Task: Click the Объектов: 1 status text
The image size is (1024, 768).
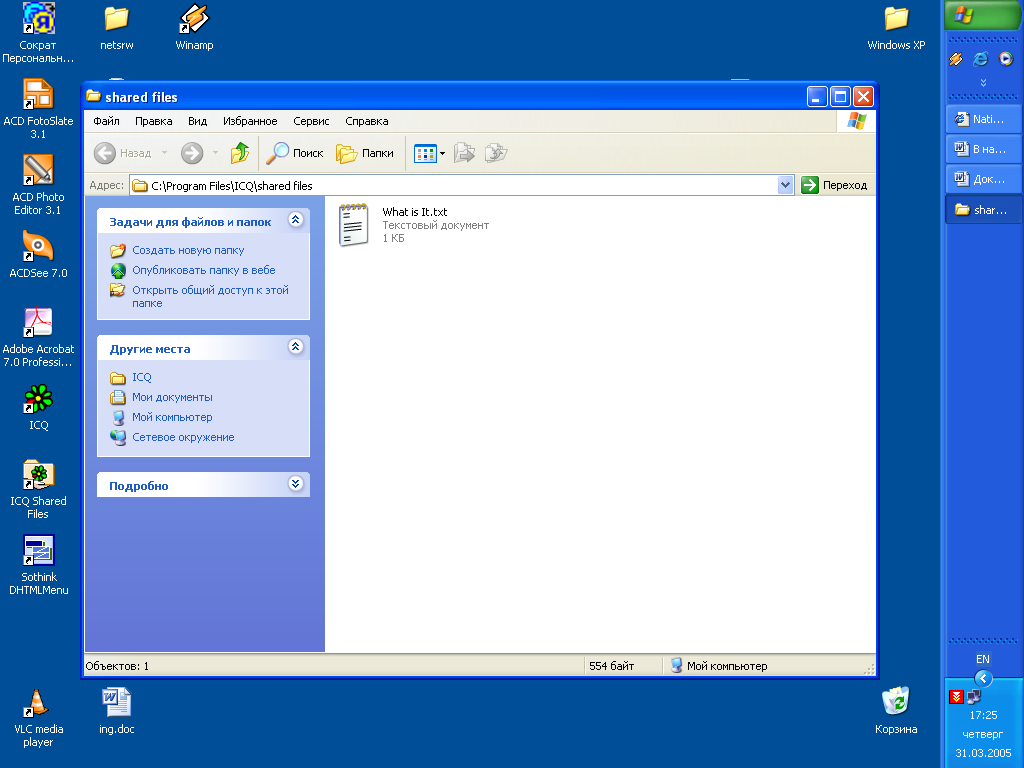Action: [x=118, y=666]
